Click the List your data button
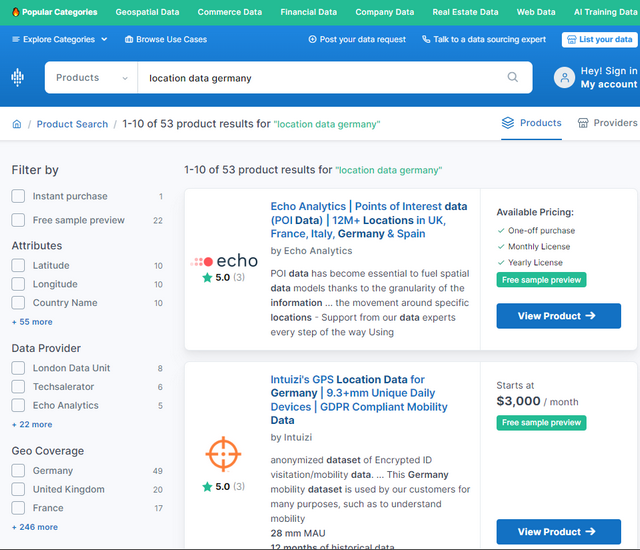Viewport: 640px width, 550px height. point(600,40)
